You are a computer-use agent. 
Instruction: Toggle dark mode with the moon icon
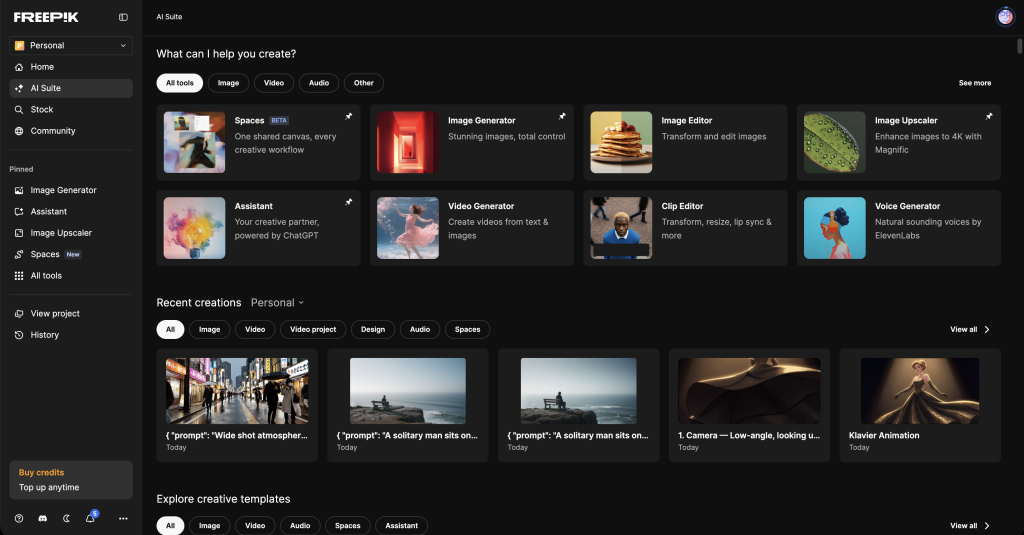66,518
